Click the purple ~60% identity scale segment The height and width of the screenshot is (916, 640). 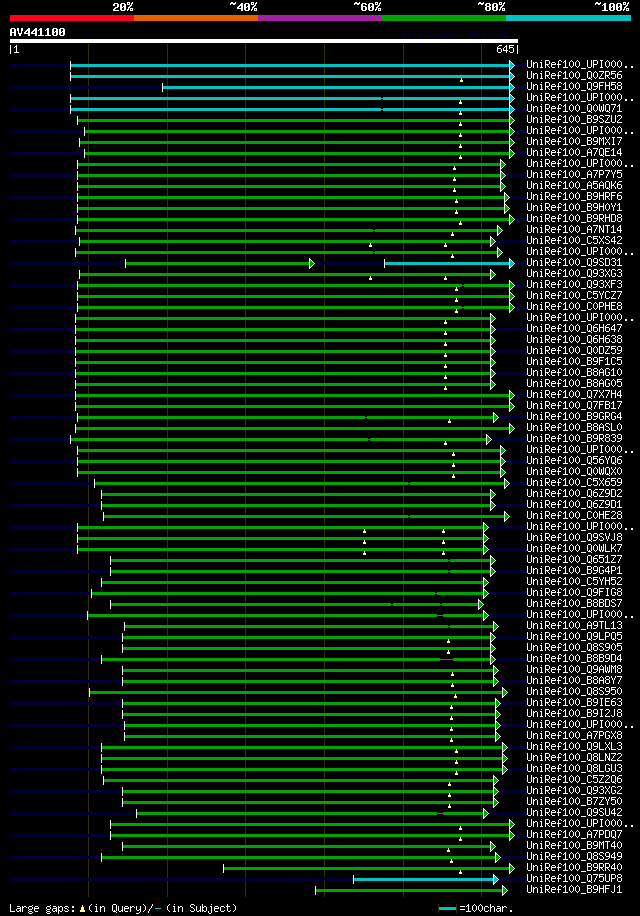coord(320,18)
